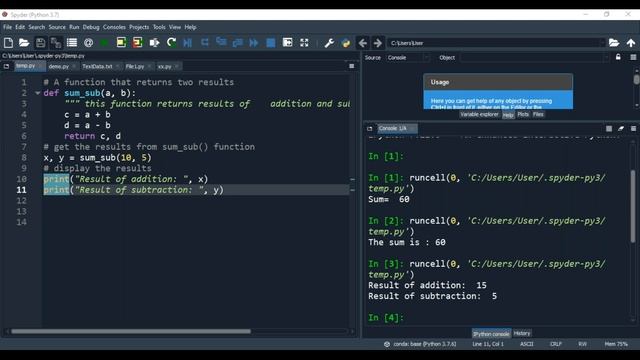Step into function in debugger
Viewport: 640px width, 360px height.
pos(221,42)
